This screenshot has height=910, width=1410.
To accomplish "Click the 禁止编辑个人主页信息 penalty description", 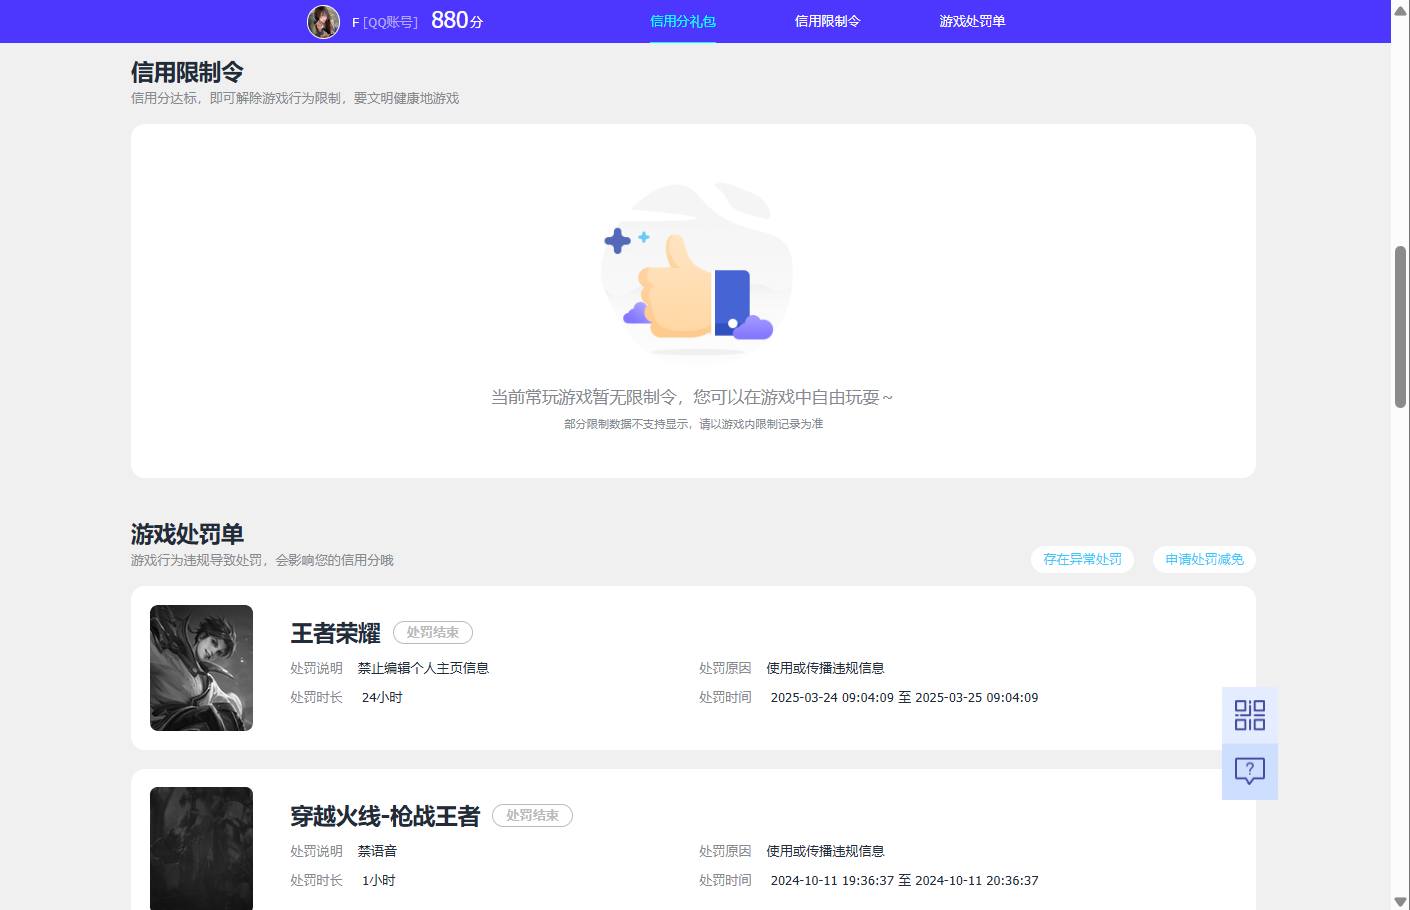I will 424,667.
